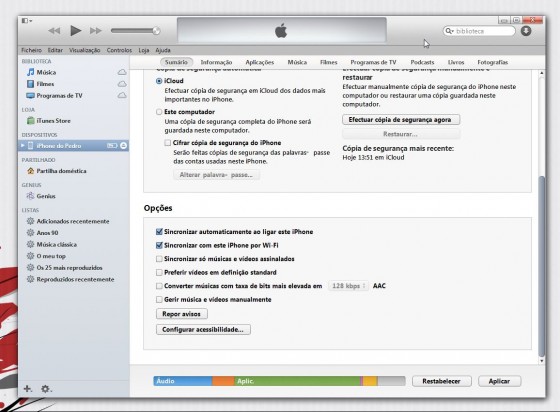Open O meu top playlist gear icon
560x412 pixels.
point(31,256)
